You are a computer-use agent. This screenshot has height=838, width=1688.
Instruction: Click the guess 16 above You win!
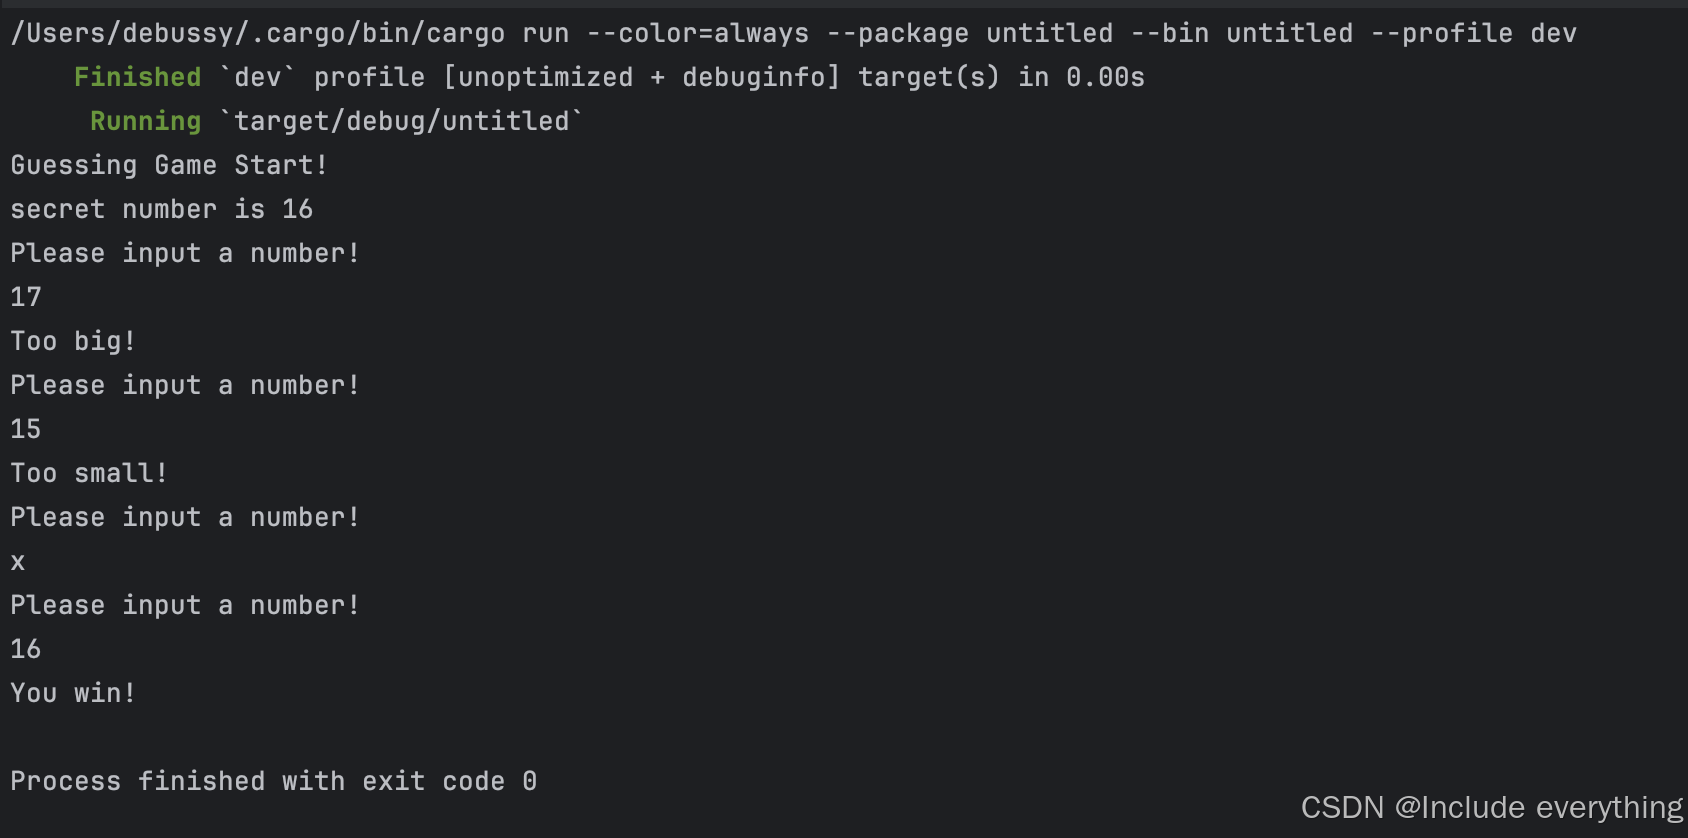[26, 649]
